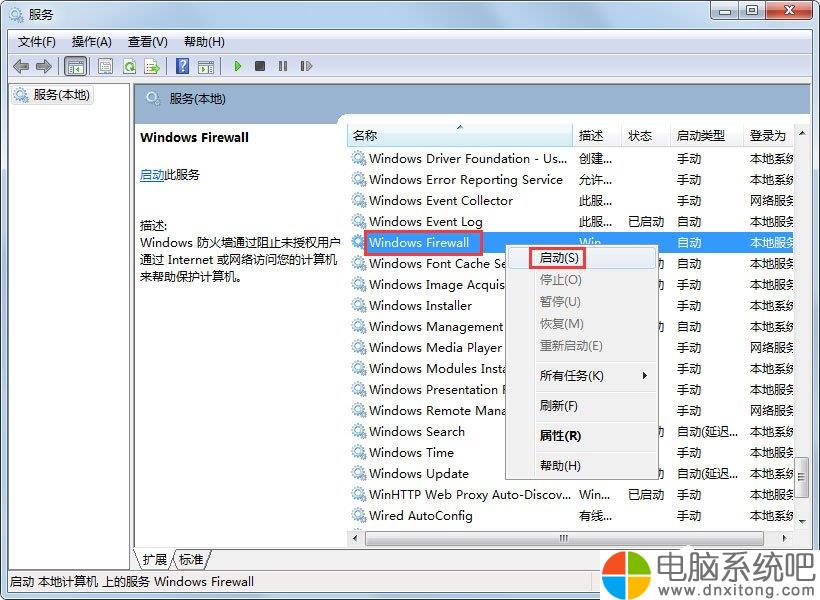Image resolution: width=820 pixels, height=600 pixels.
Task: Click the Refresh toolbar icon
Action: [129, 66]
